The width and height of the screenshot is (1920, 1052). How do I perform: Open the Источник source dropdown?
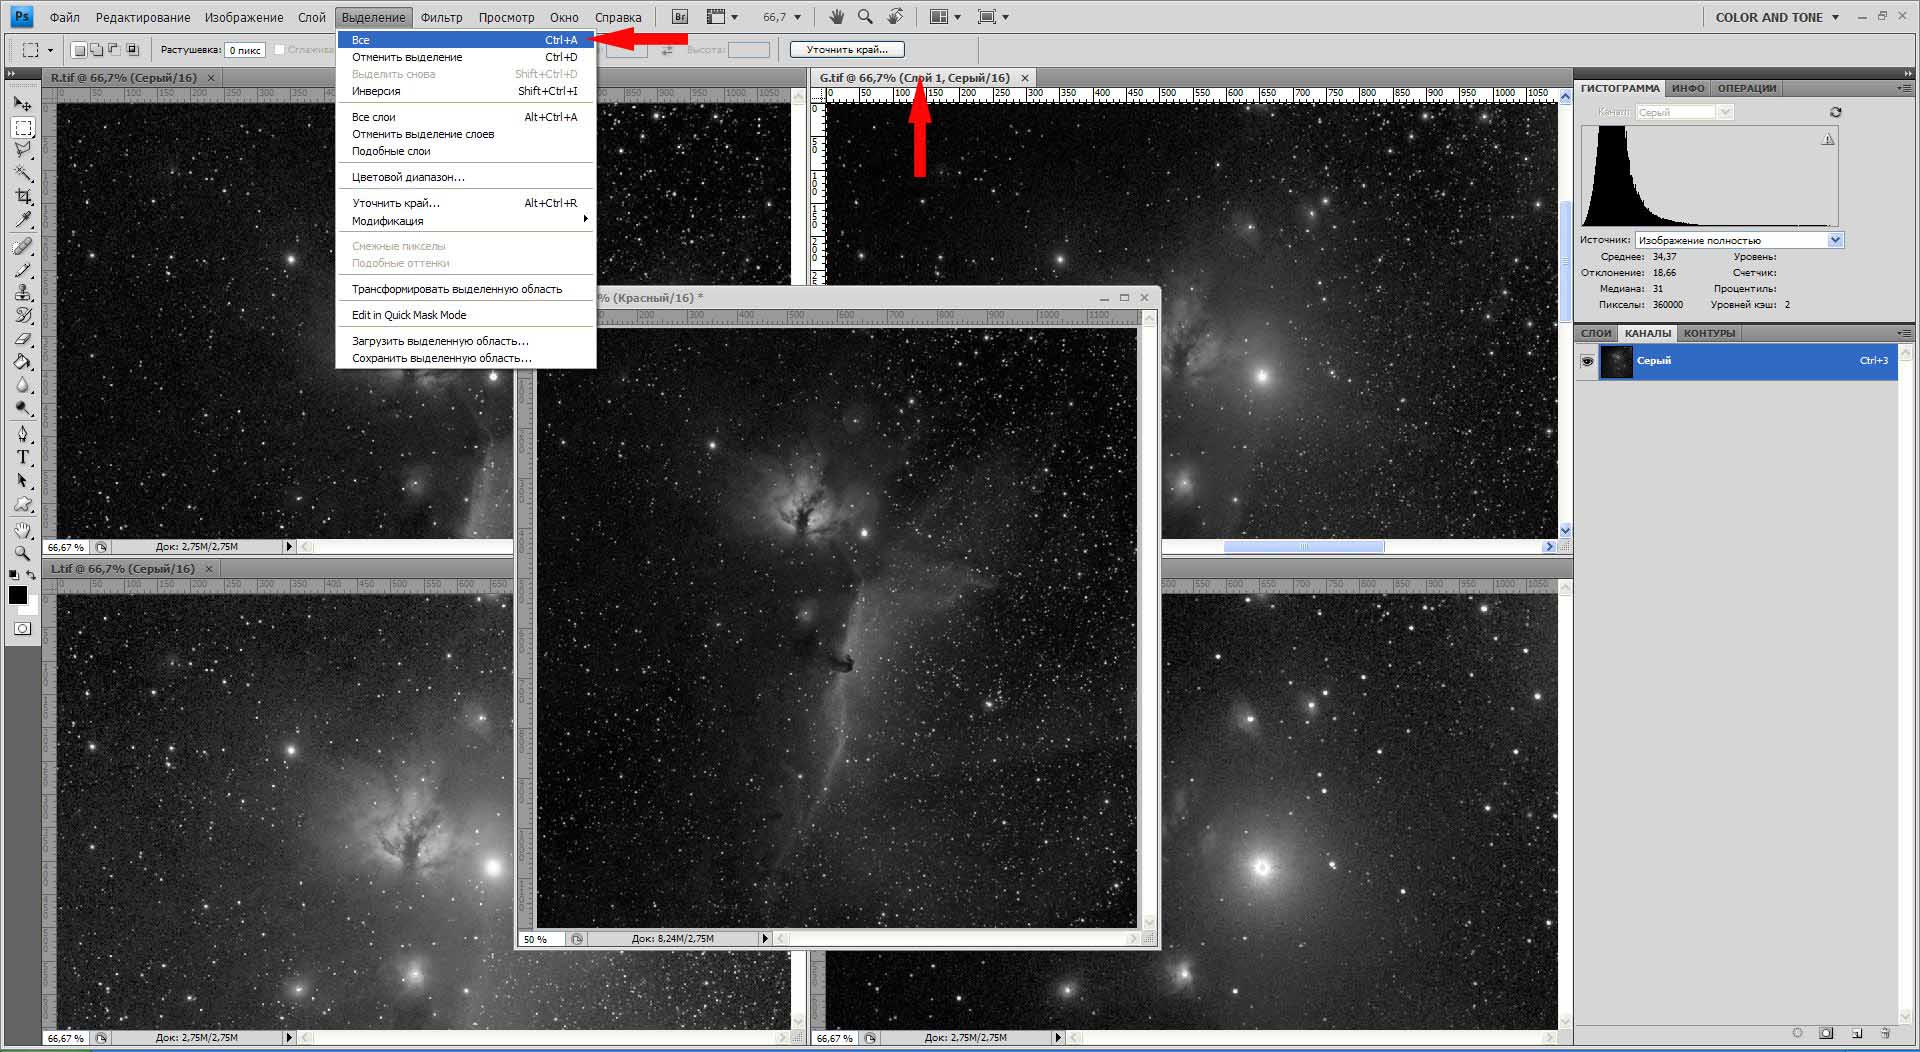pos(1835,240)
